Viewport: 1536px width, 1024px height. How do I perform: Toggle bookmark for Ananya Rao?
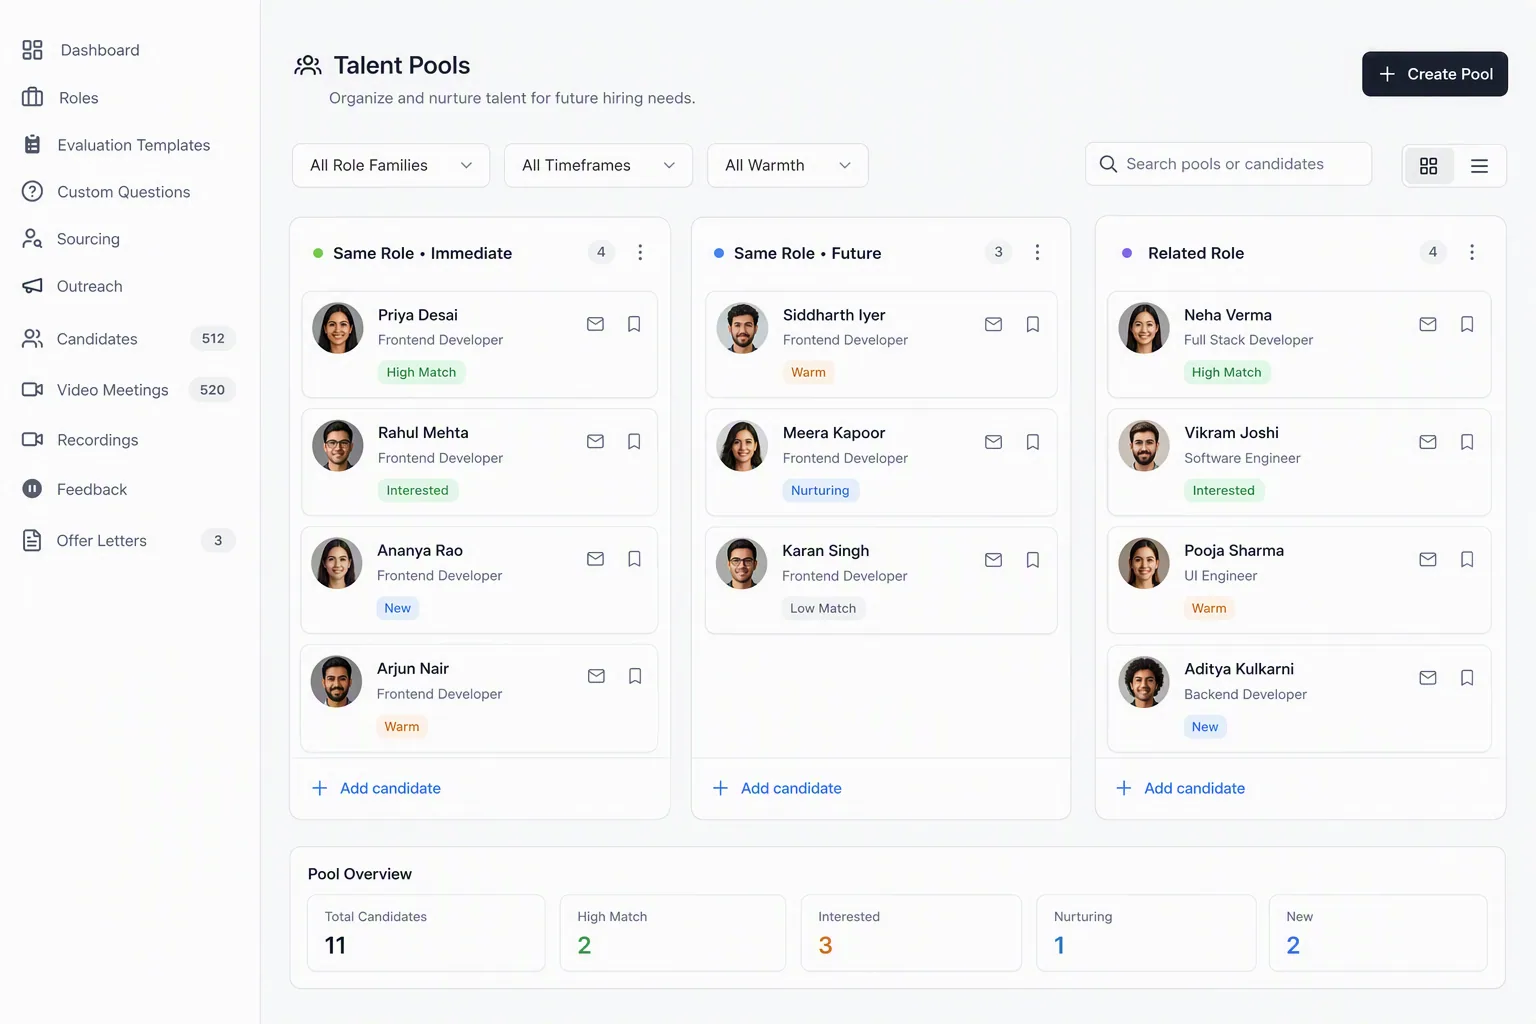pyautogui.click(x=634, y=559)
